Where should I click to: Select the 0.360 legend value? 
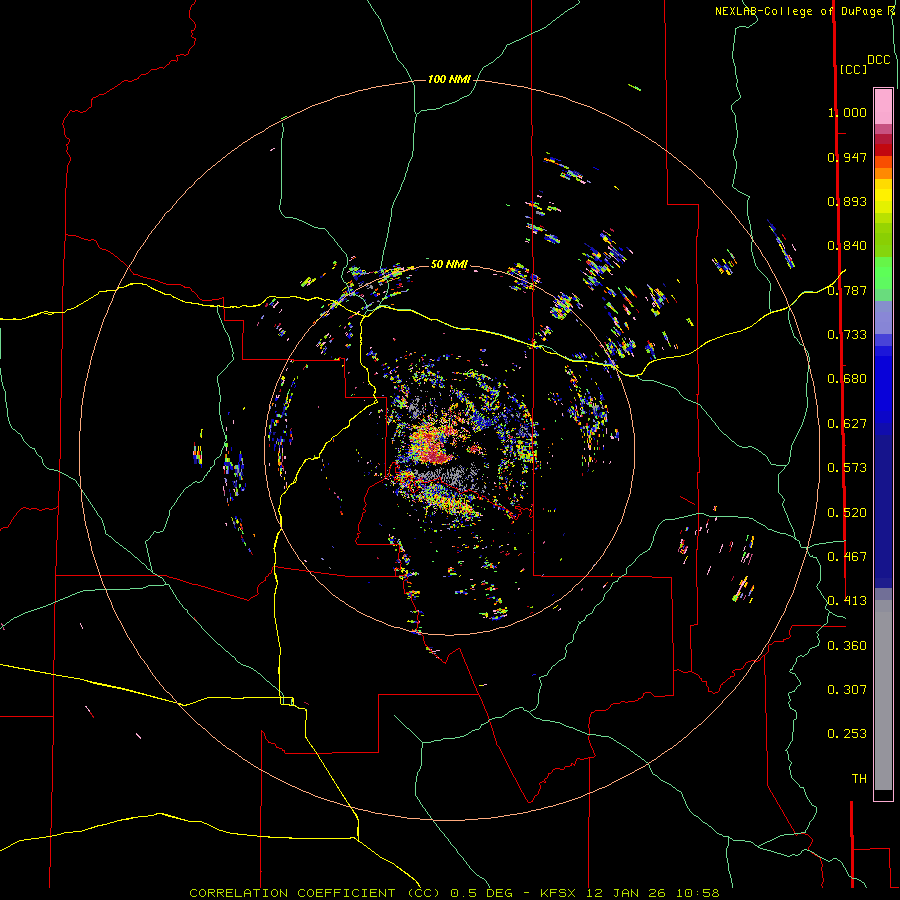847,646
